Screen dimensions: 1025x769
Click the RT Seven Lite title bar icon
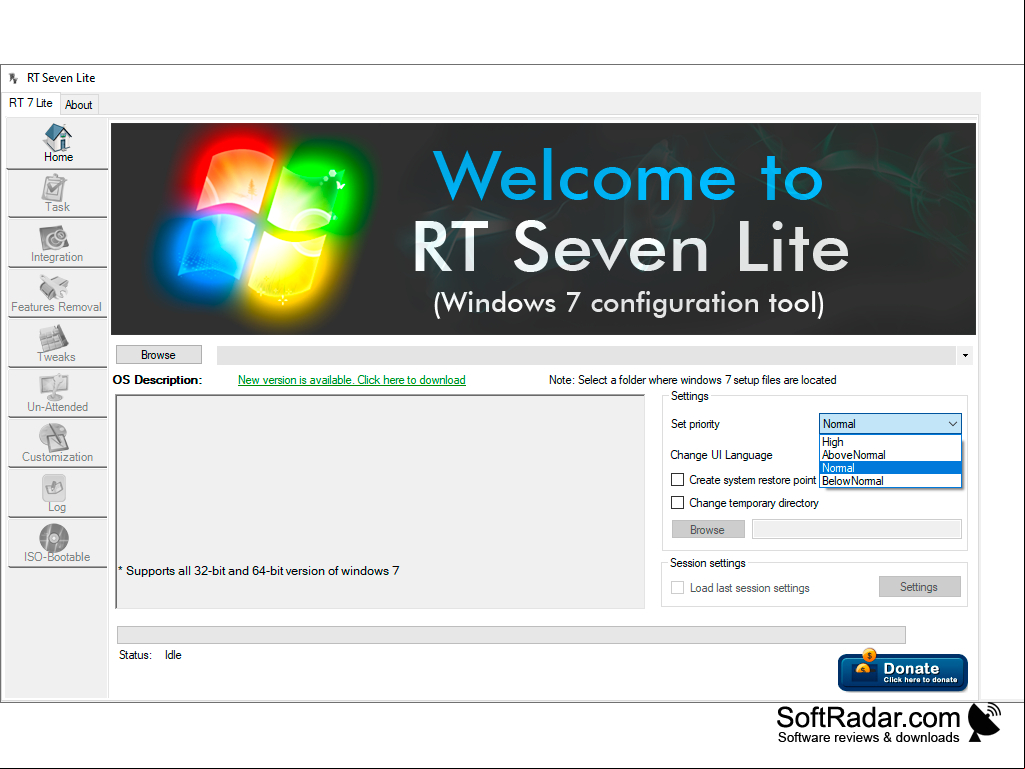tap(14, 78)
